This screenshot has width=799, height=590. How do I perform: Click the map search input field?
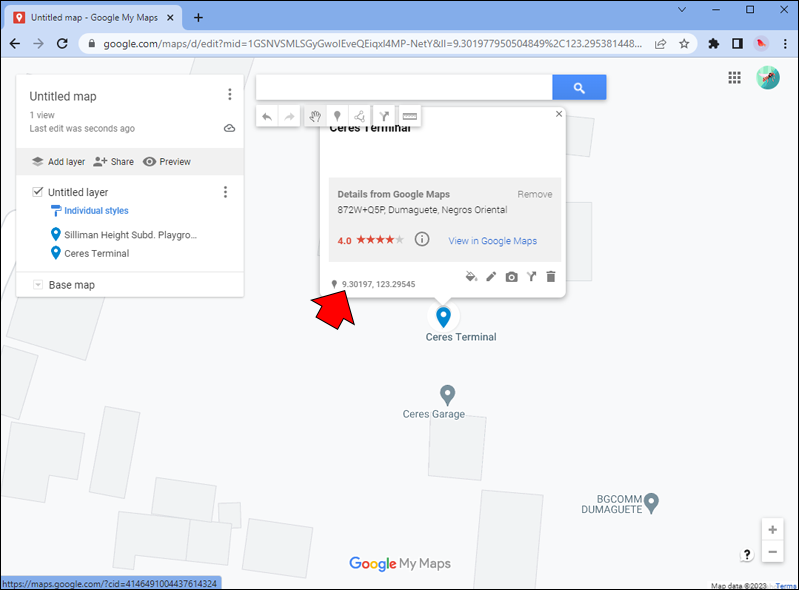tap(404, 88)
